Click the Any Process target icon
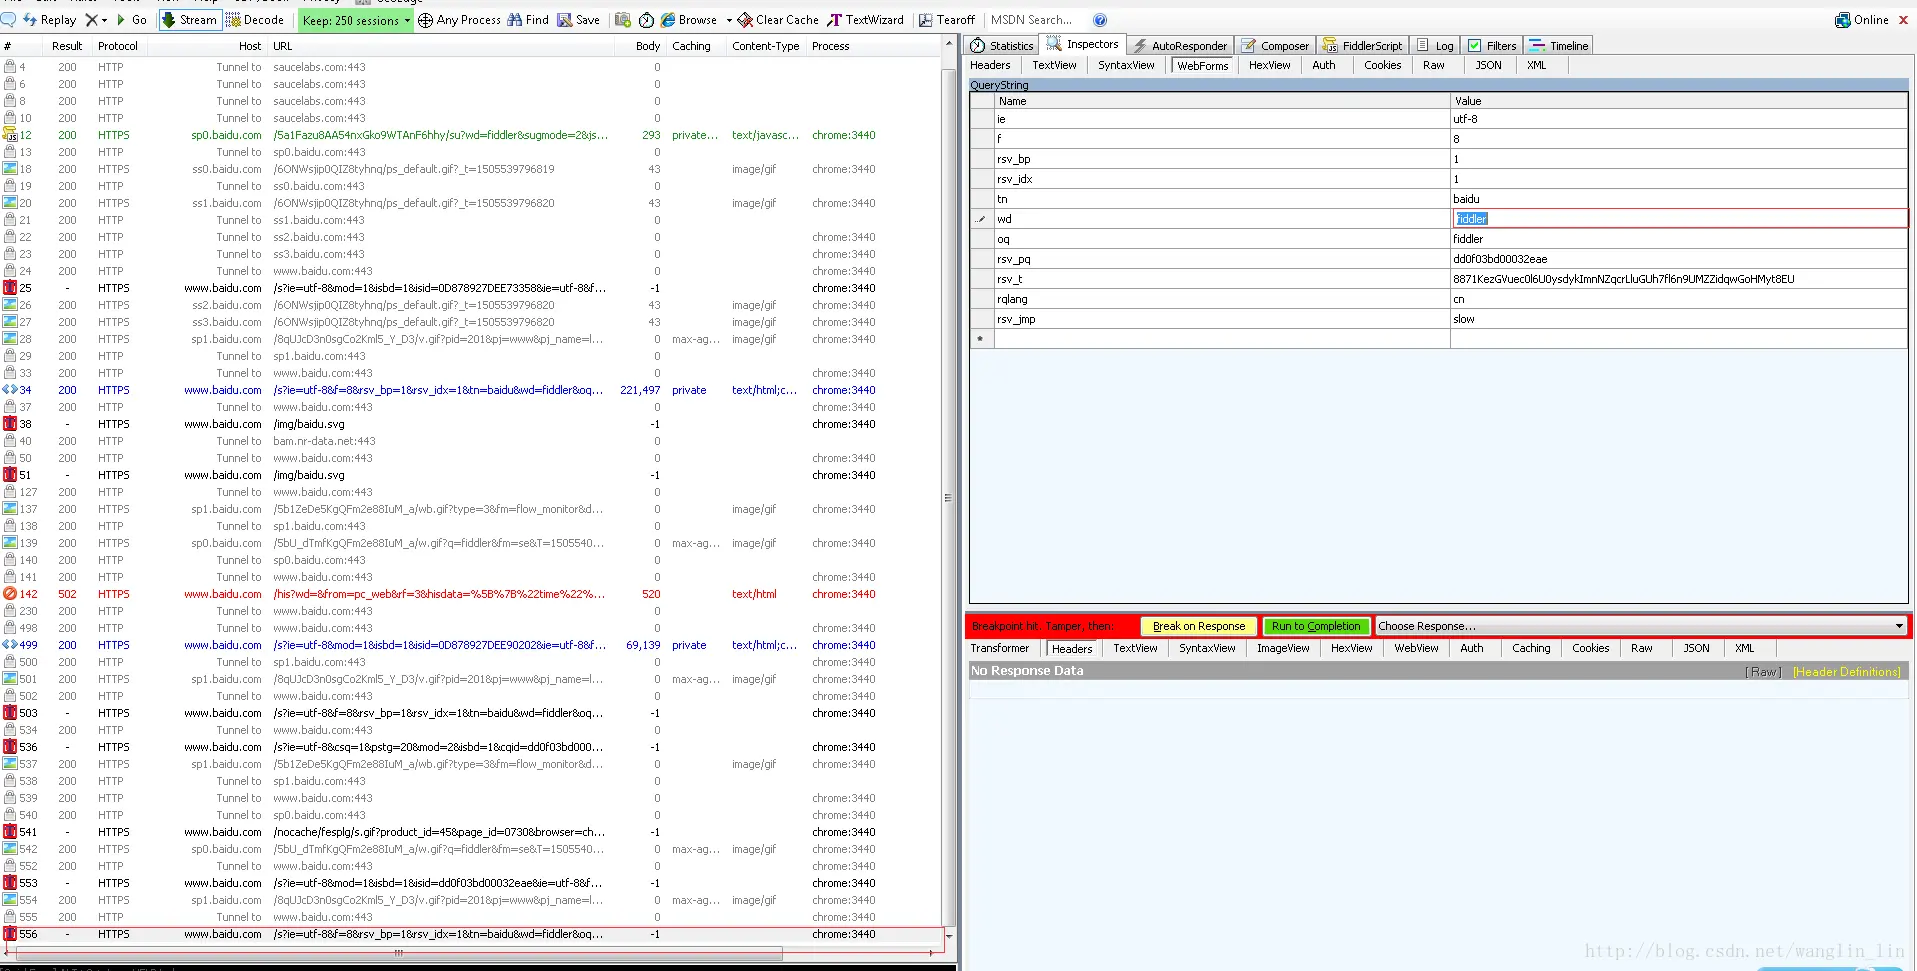 click(x=425, y=20)
